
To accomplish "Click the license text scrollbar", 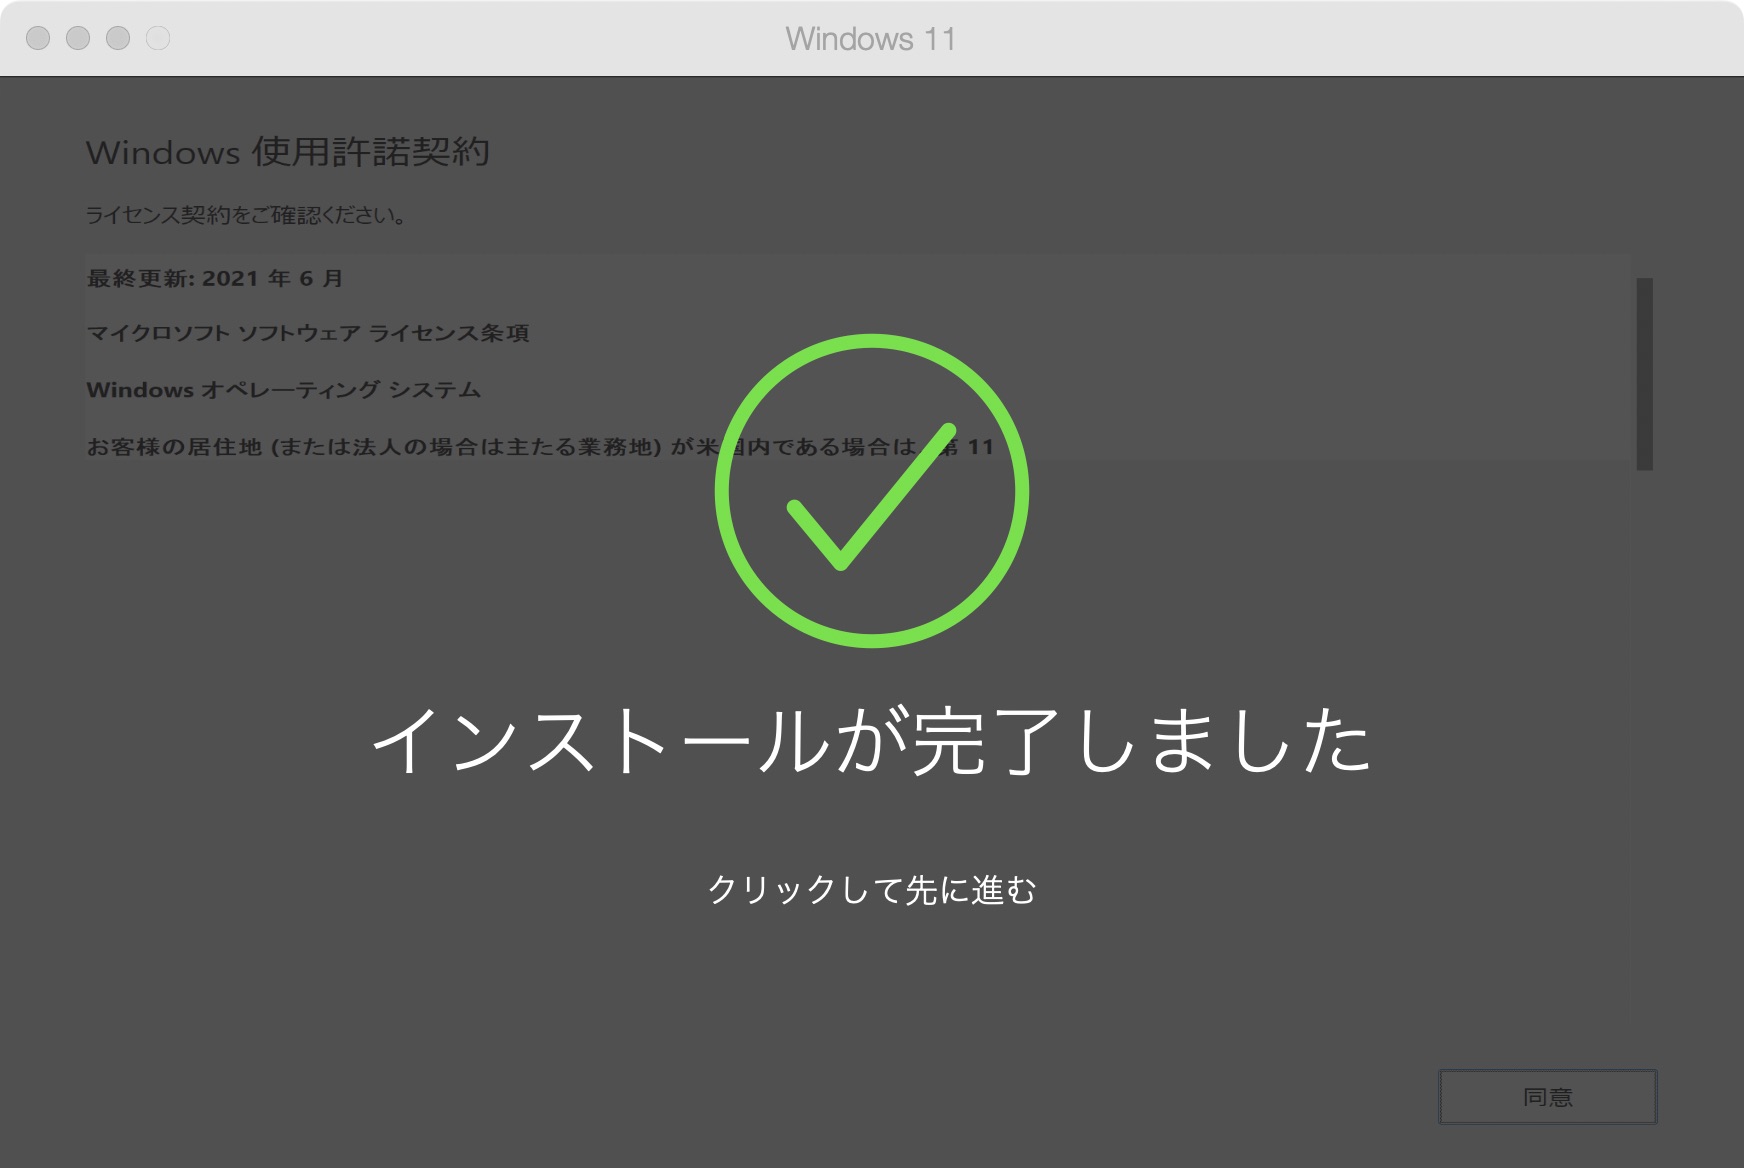I will point(1644,373).
